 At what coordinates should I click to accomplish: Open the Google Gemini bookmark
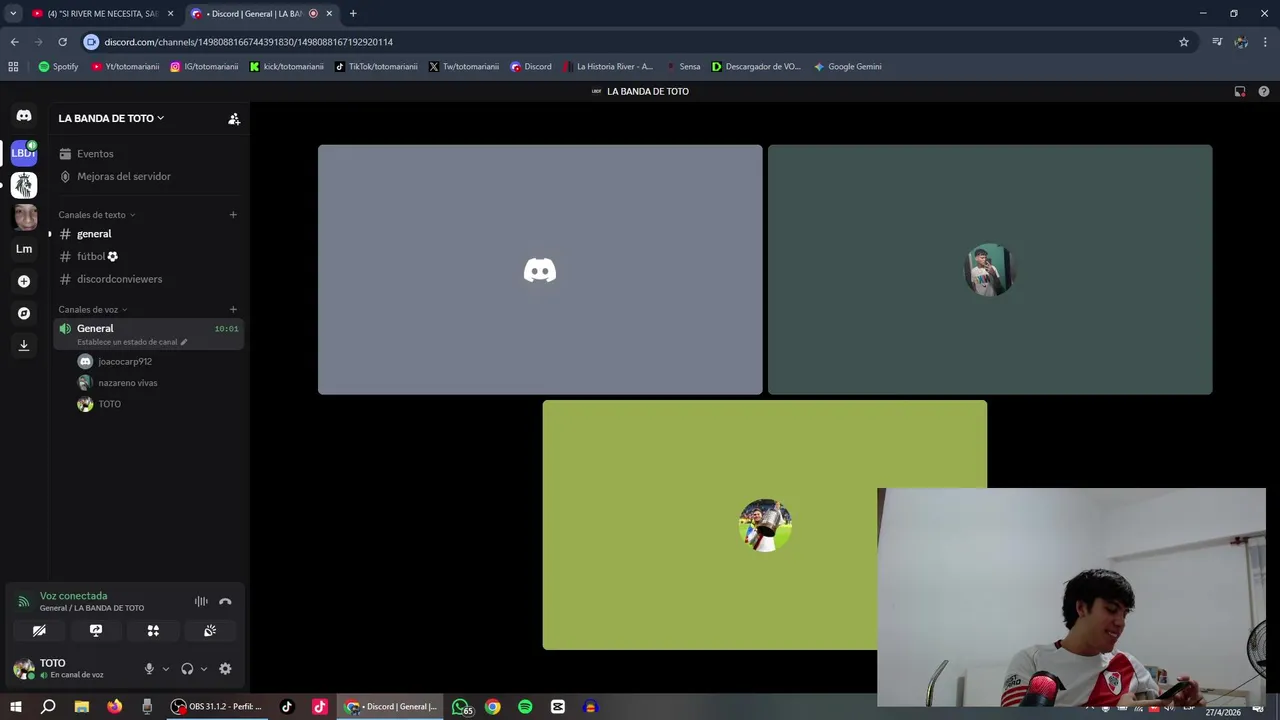(x=848, y=67)
